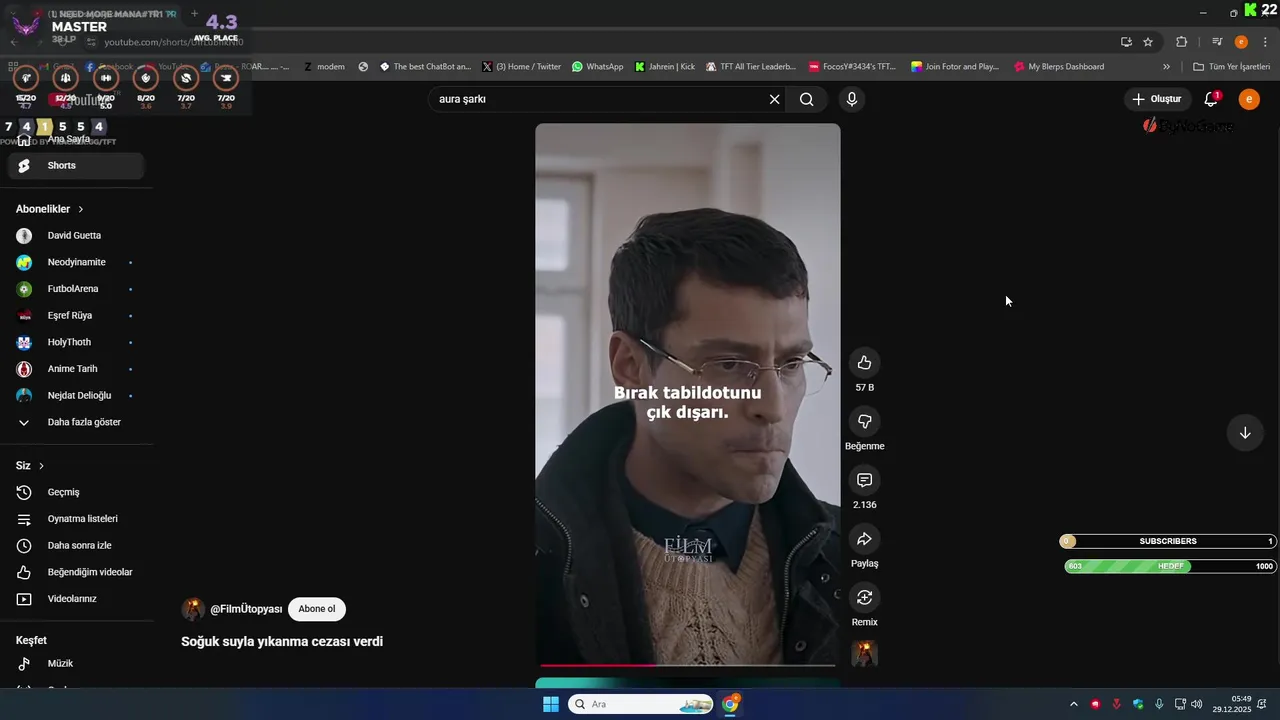This screenshot has width=1280, height=720.
Task: Bookmark this page with star icon
Action: 1148,42
